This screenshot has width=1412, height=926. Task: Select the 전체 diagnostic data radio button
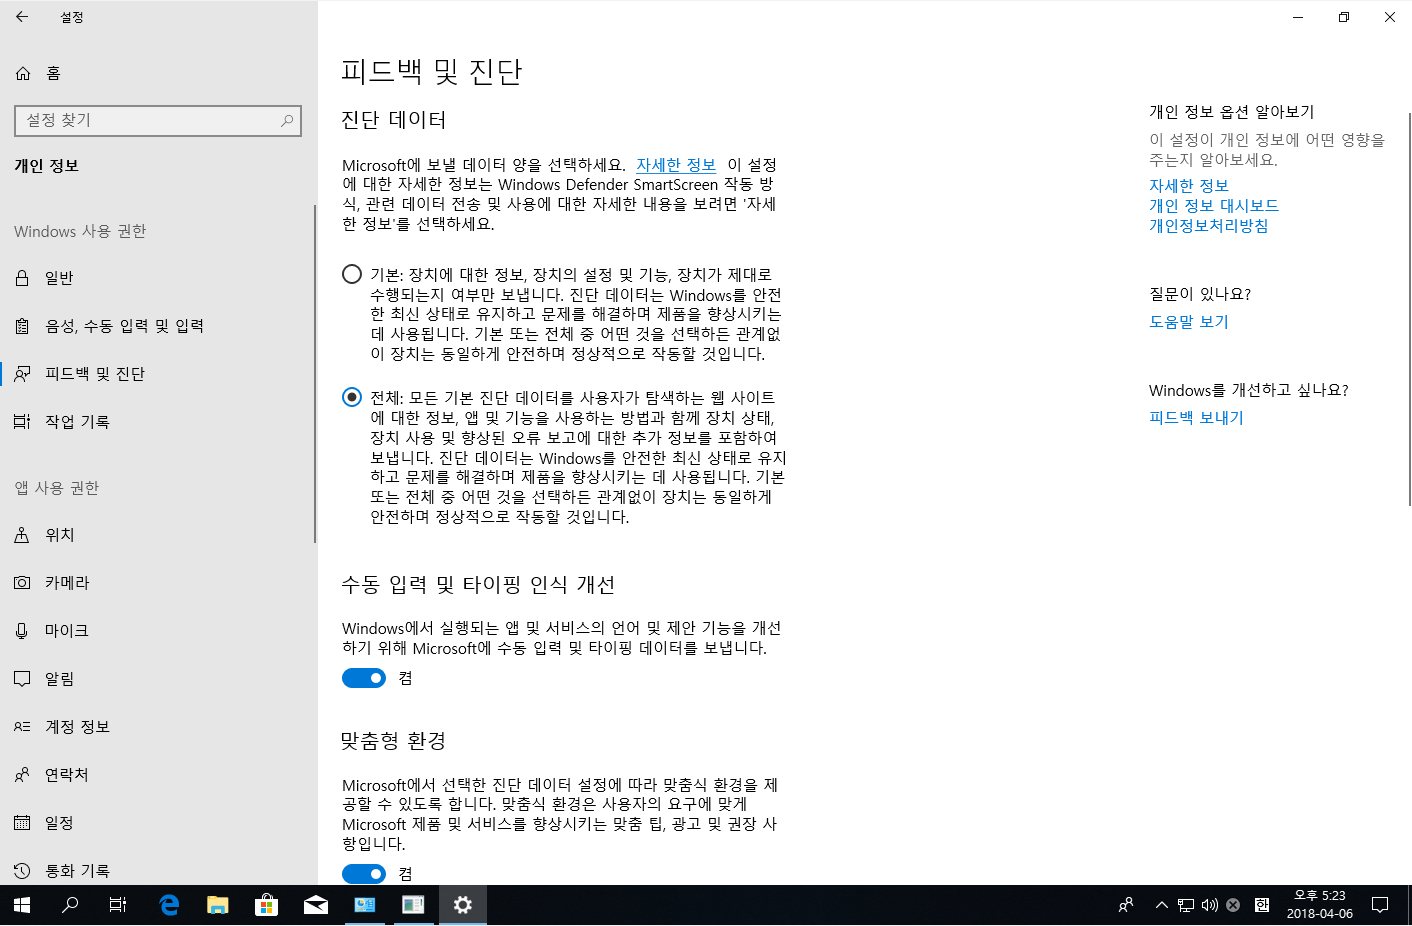point(352,397)
